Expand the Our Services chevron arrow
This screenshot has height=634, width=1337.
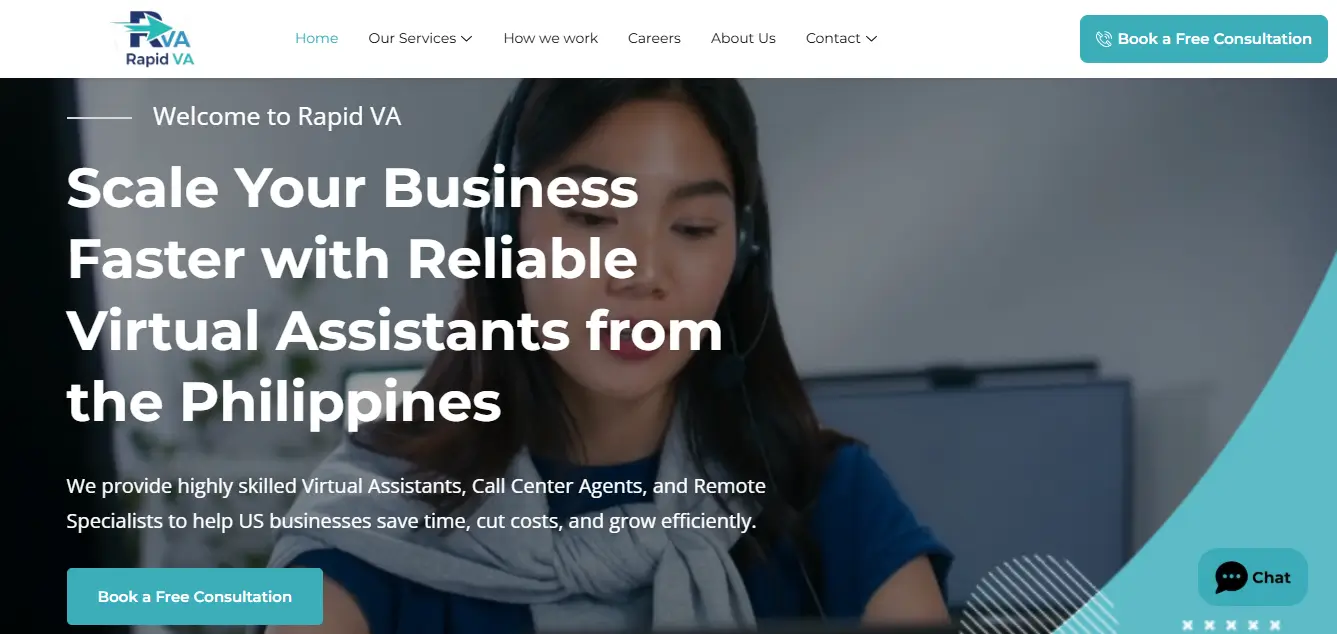467,39
